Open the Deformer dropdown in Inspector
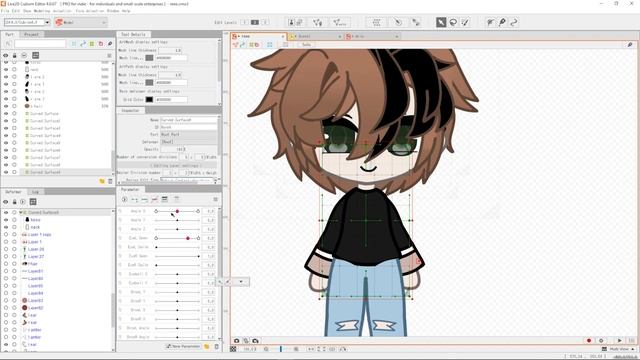Screen dimensions: 640x360 pos(189,142)
